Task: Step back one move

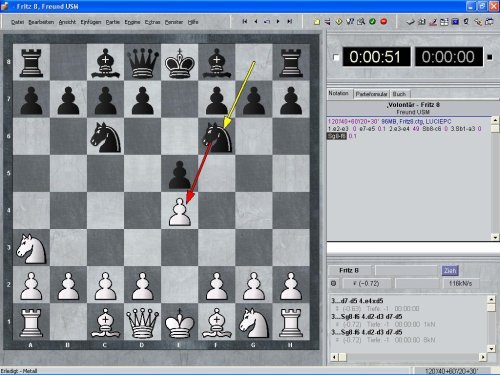Action: pos(256,21)
